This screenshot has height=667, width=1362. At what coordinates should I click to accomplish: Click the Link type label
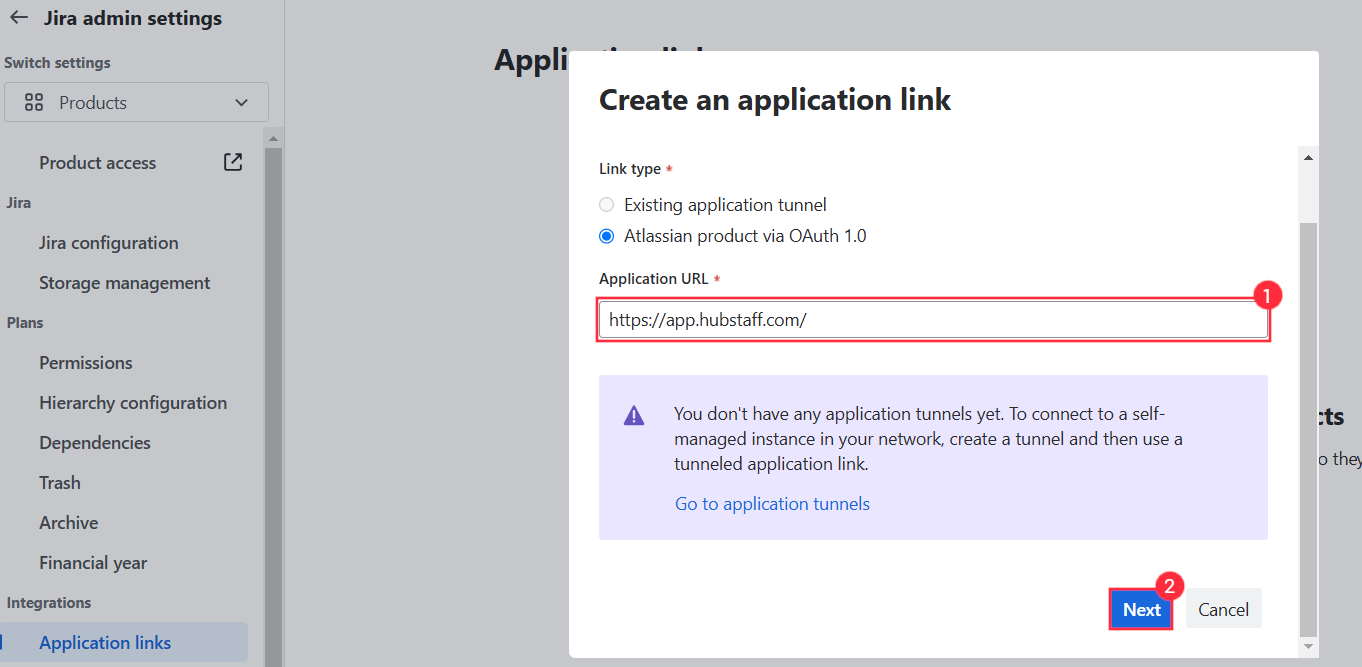pyautogui.click(x=629, y=169)
